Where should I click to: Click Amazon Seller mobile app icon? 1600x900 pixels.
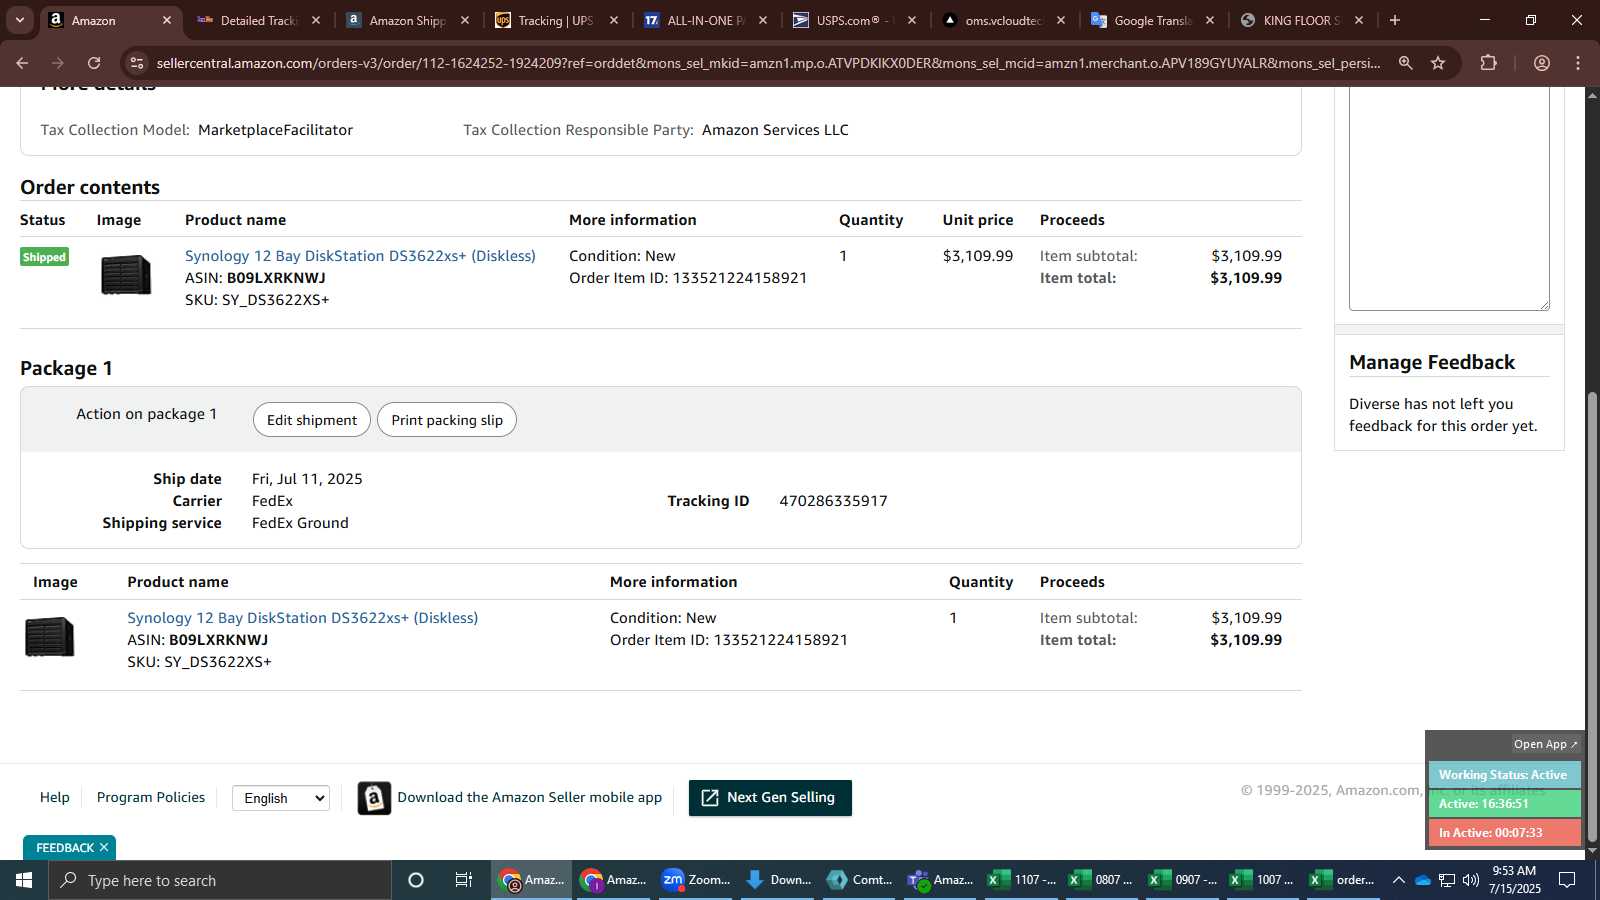(x=374, y=798)
